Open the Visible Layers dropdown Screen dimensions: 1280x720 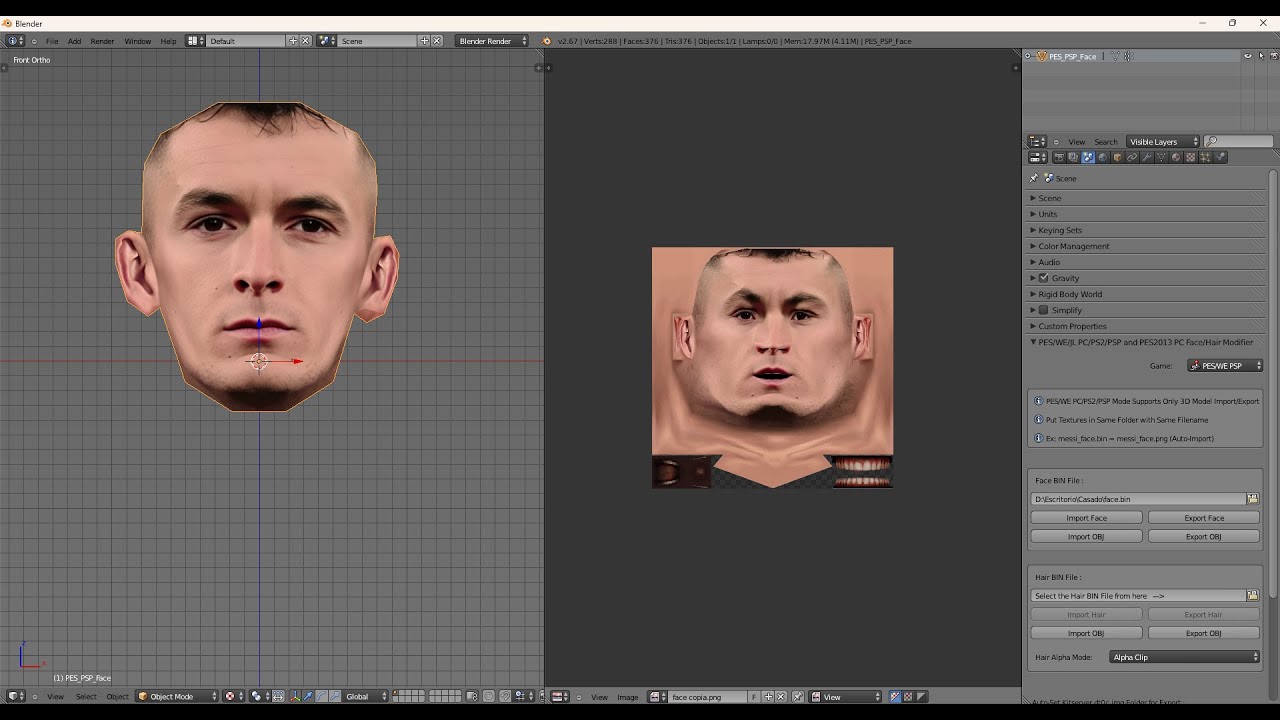coord(1163,142)
